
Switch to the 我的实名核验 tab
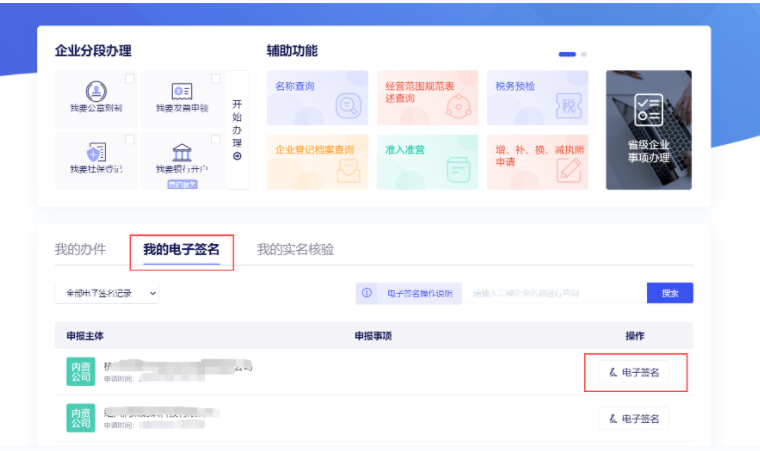click(x=295, y=249)
